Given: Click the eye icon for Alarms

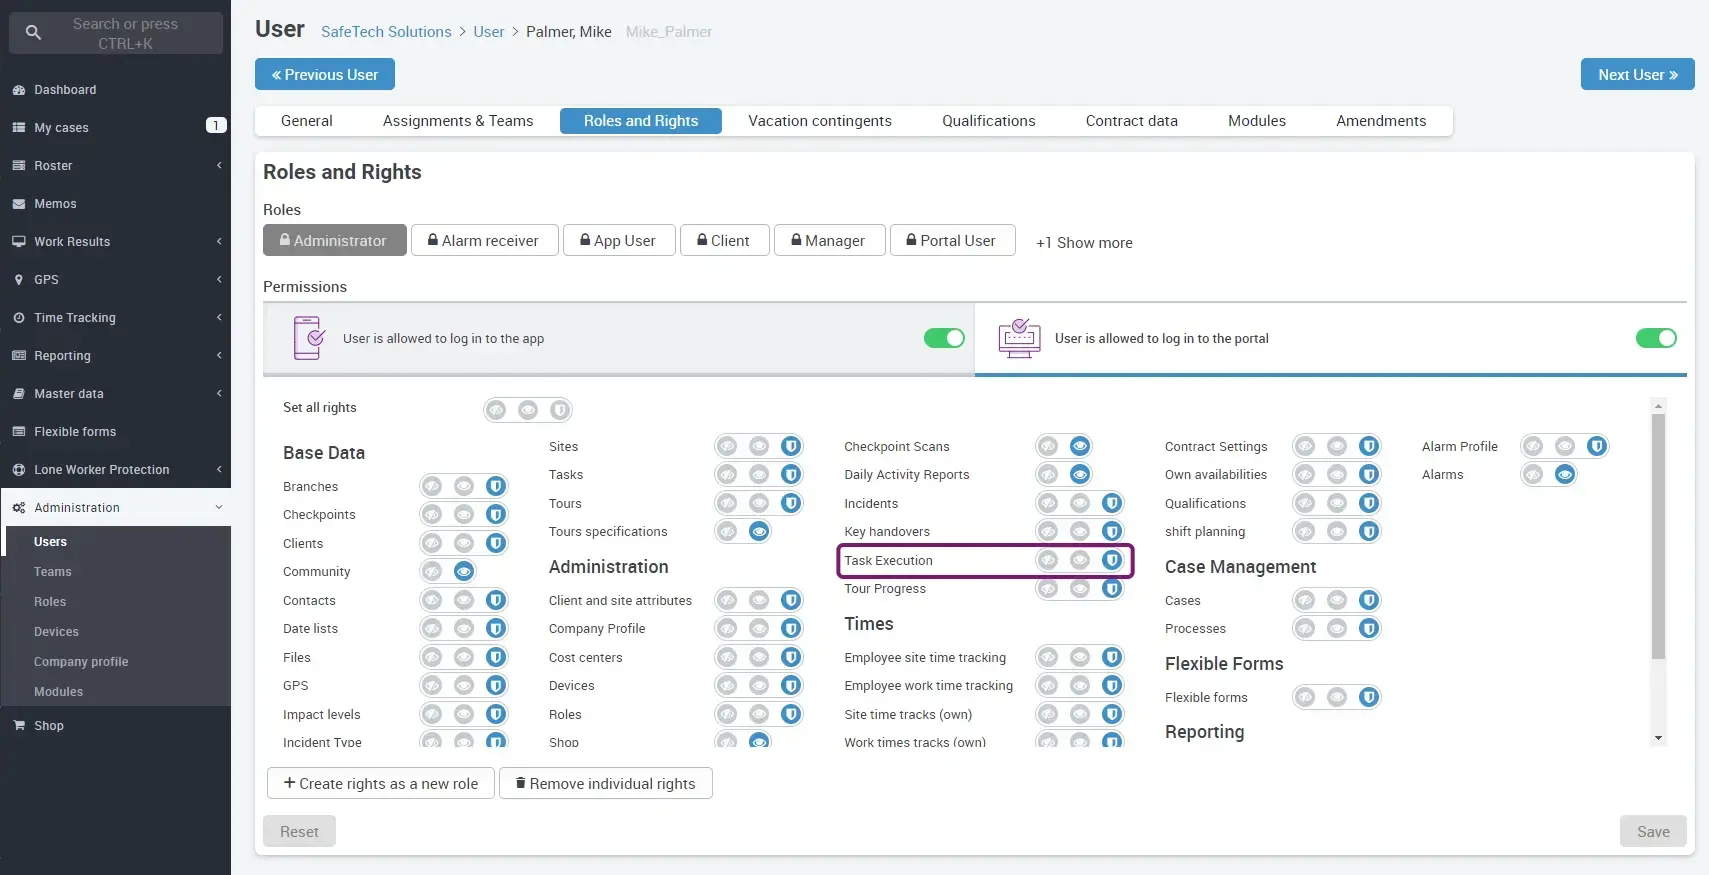Looking at the screenshot, I should pyautogui.click(x=1565, y=475).
